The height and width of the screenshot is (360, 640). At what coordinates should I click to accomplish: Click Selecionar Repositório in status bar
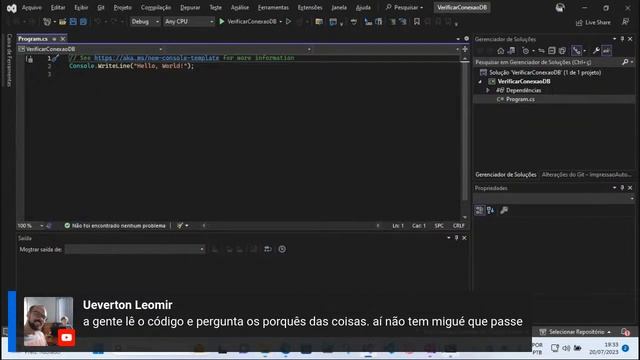[x=575, y=332]
